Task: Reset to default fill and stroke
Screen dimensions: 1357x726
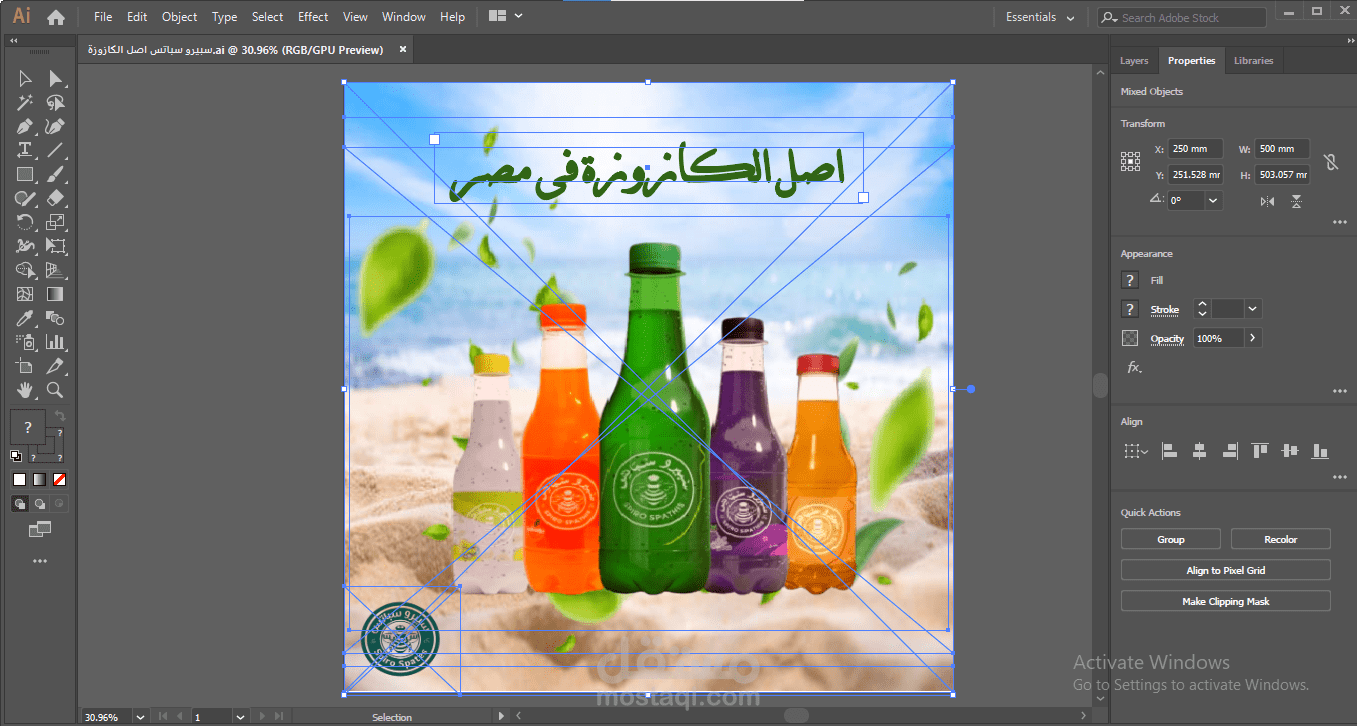Action: click(16, 456)
